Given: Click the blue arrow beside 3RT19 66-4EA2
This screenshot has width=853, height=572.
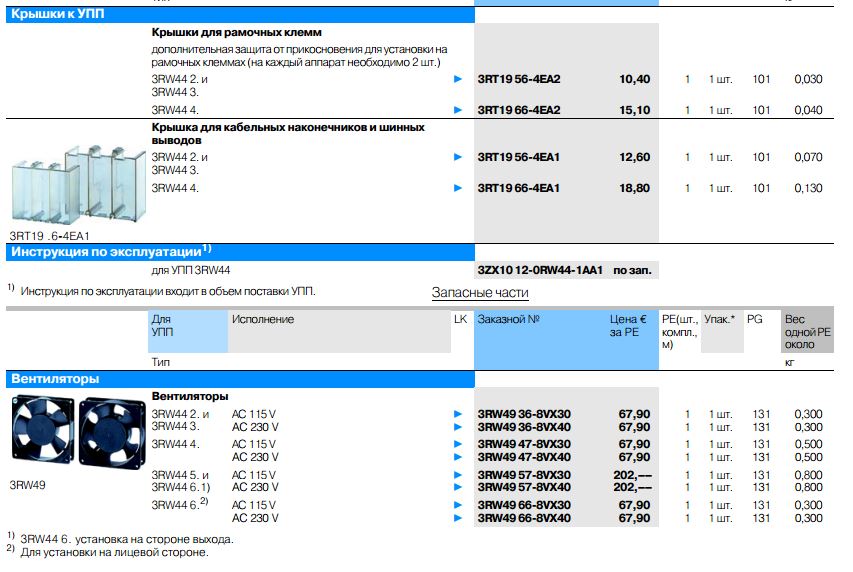Looking at the screenshot, I should tap(458, 110).
